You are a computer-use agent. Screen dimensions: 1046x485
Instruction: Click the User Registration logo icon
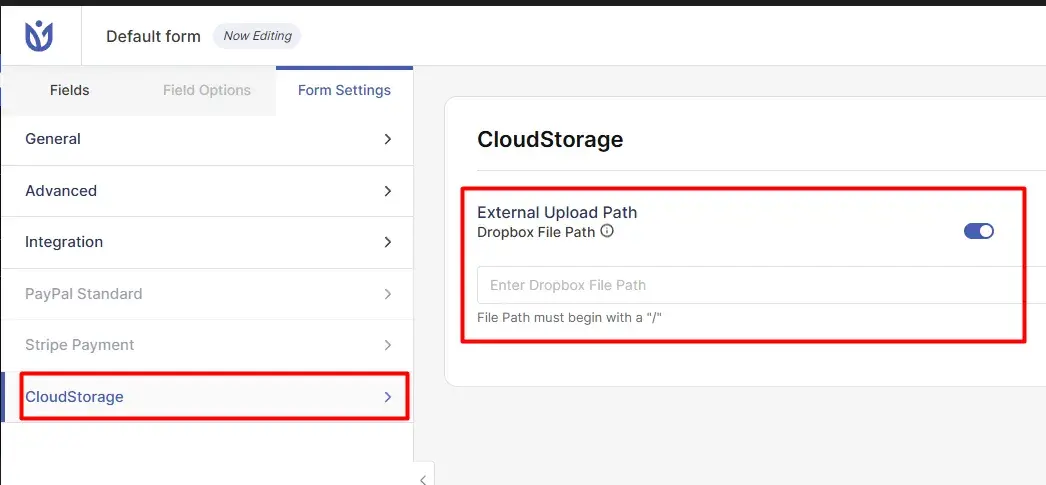click(x=39, y=36)
